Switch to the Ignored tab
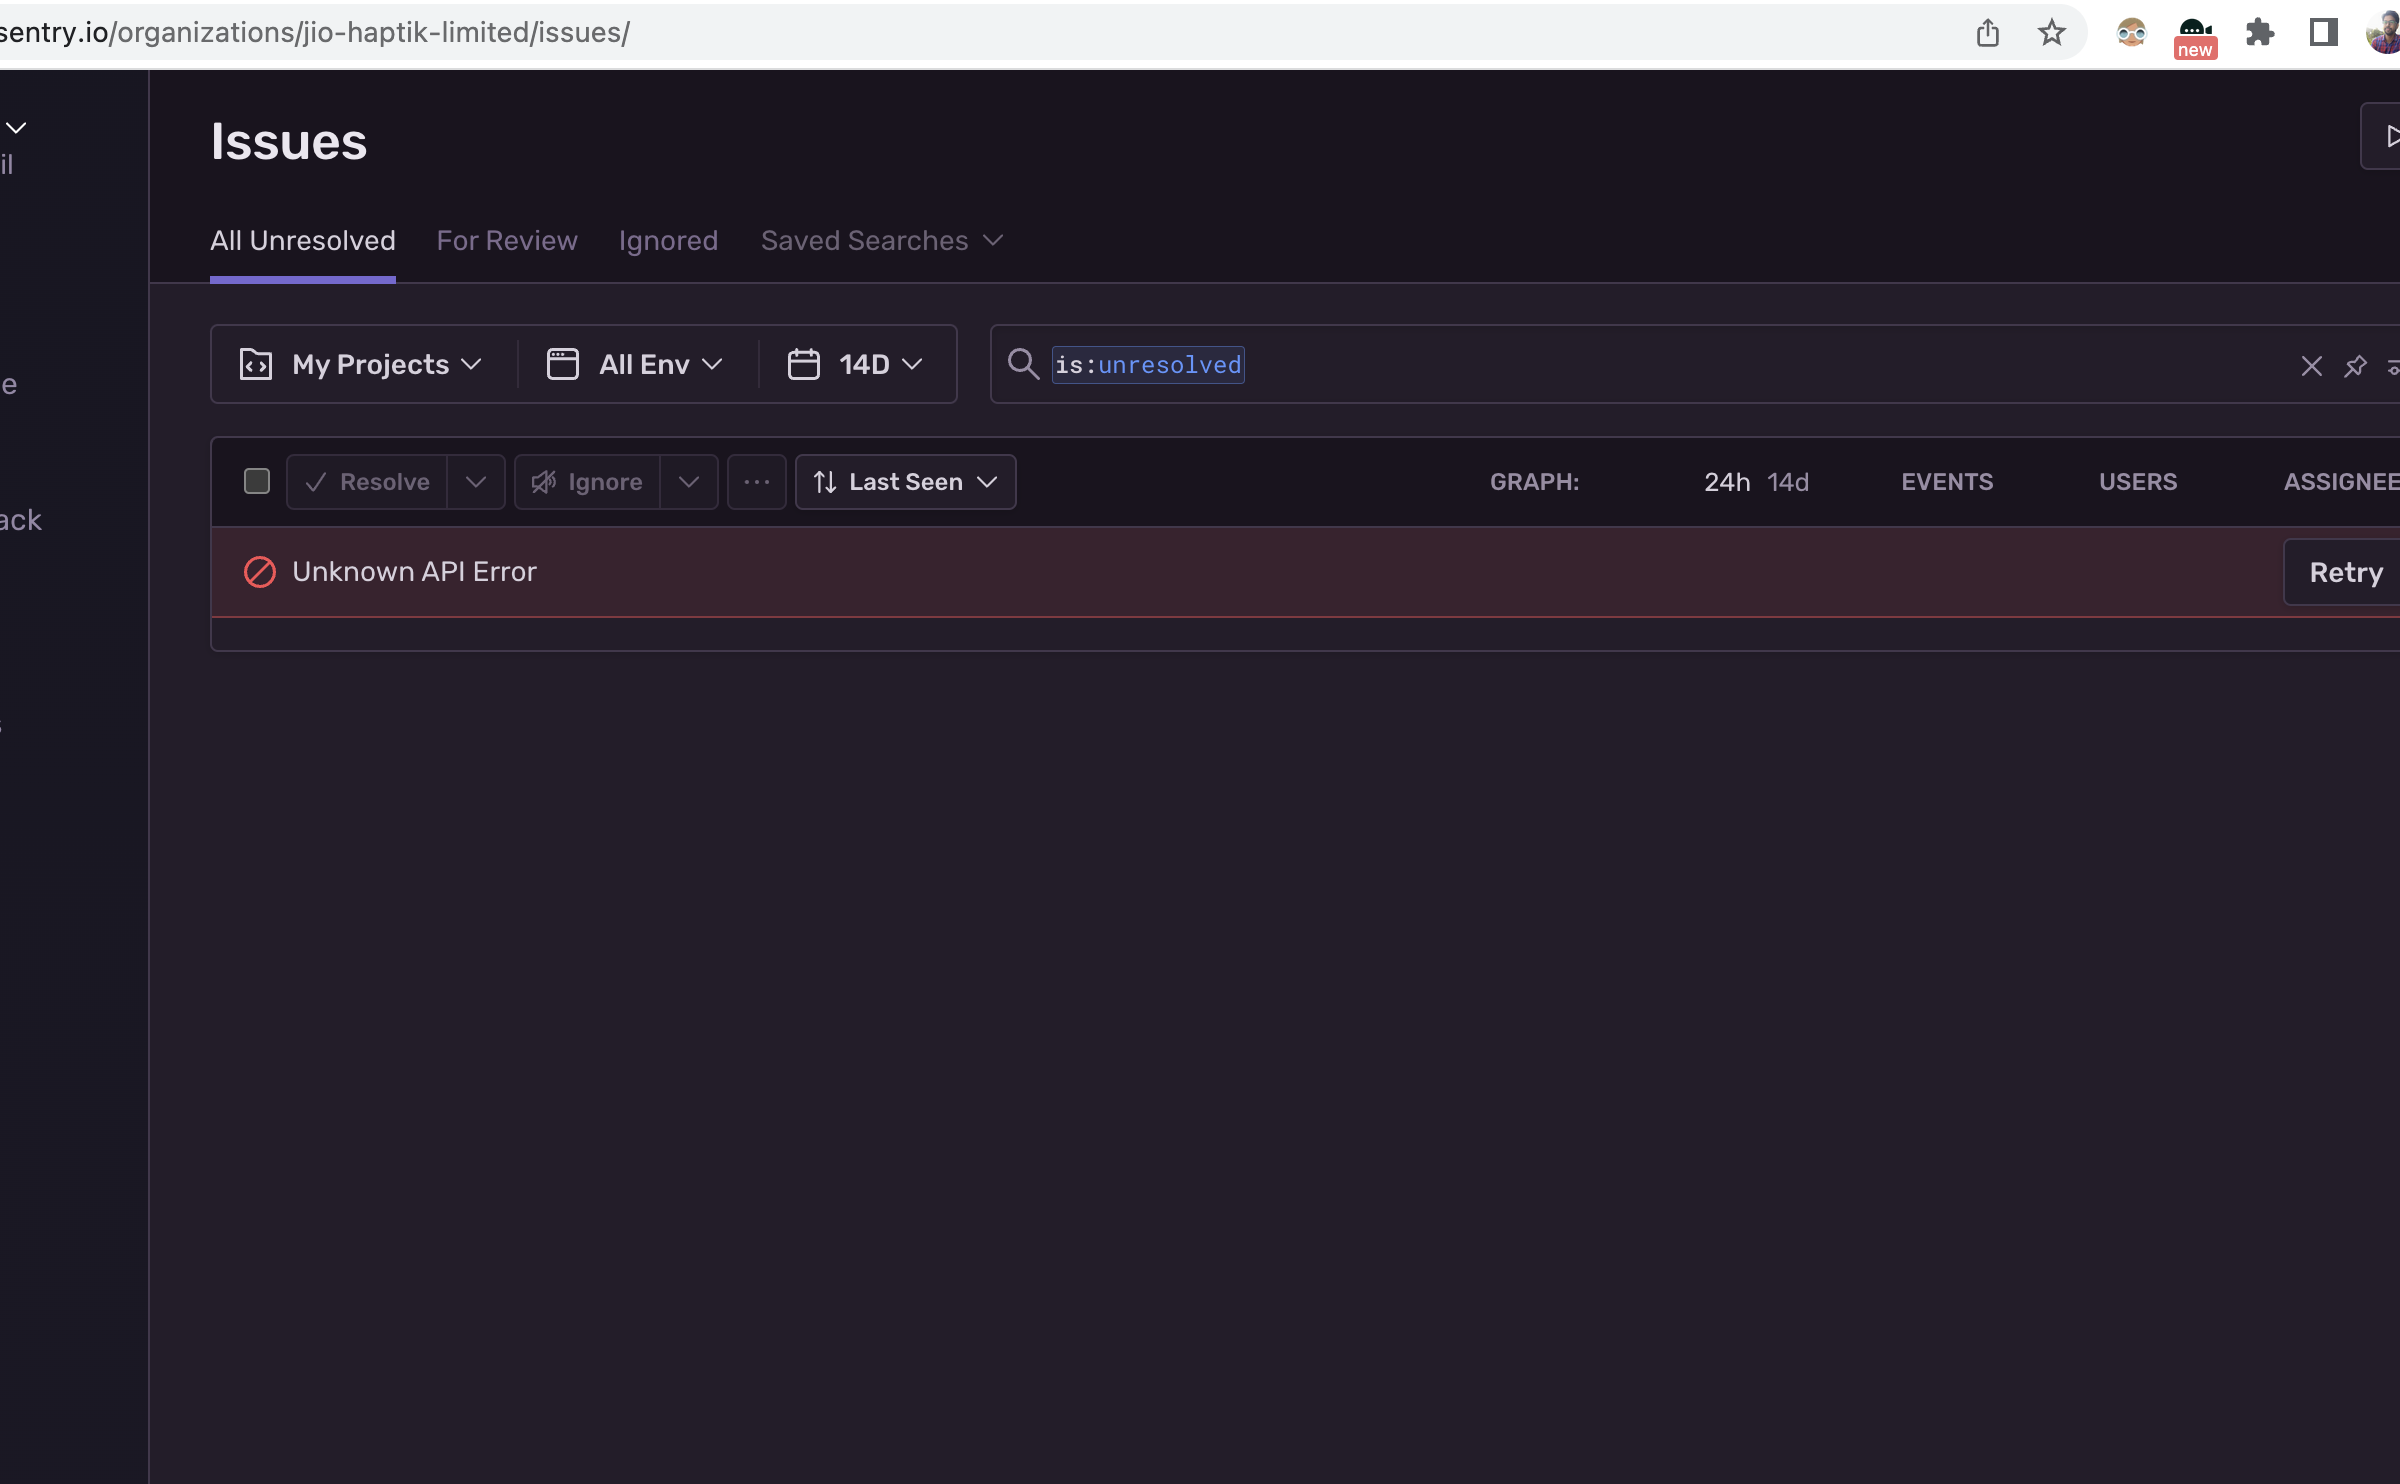The image size is (2400, 1484). click(668, 241)
